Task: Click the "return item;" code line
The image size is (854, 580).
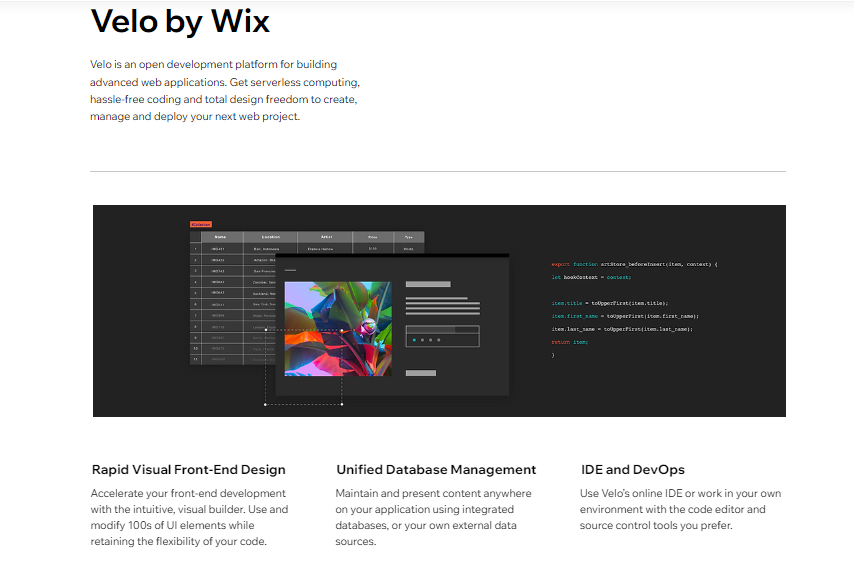Action: [x=570, y=342]
